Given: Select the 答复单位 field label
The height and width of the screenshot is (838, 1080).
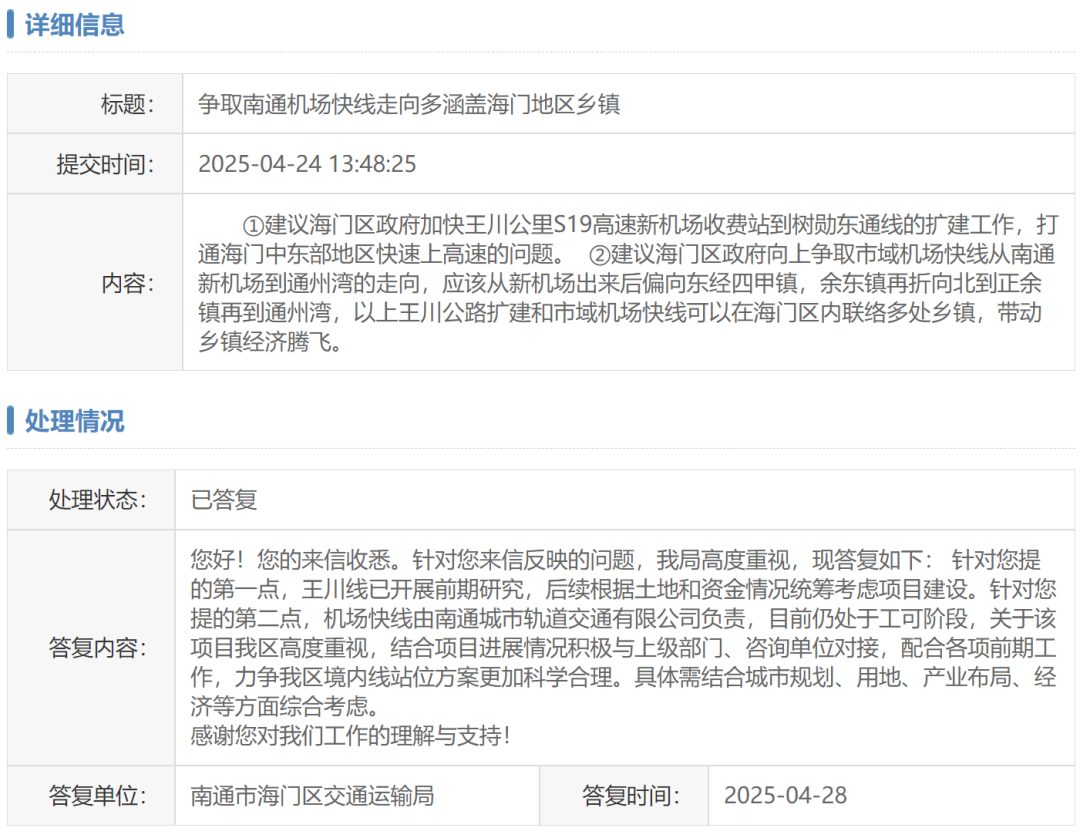Looking at the screenshot, I should pyautogui.click(x=97, y=796).
